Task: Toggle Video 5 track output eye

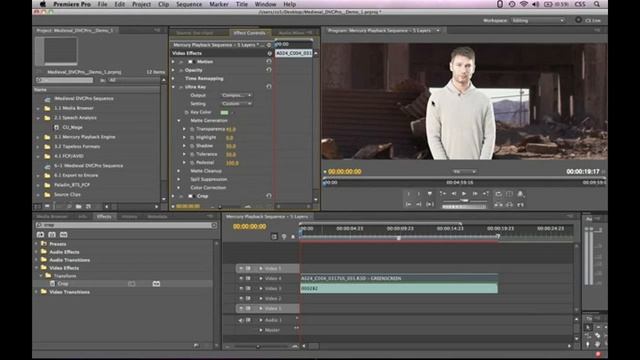Action: (x=241, y=269)
